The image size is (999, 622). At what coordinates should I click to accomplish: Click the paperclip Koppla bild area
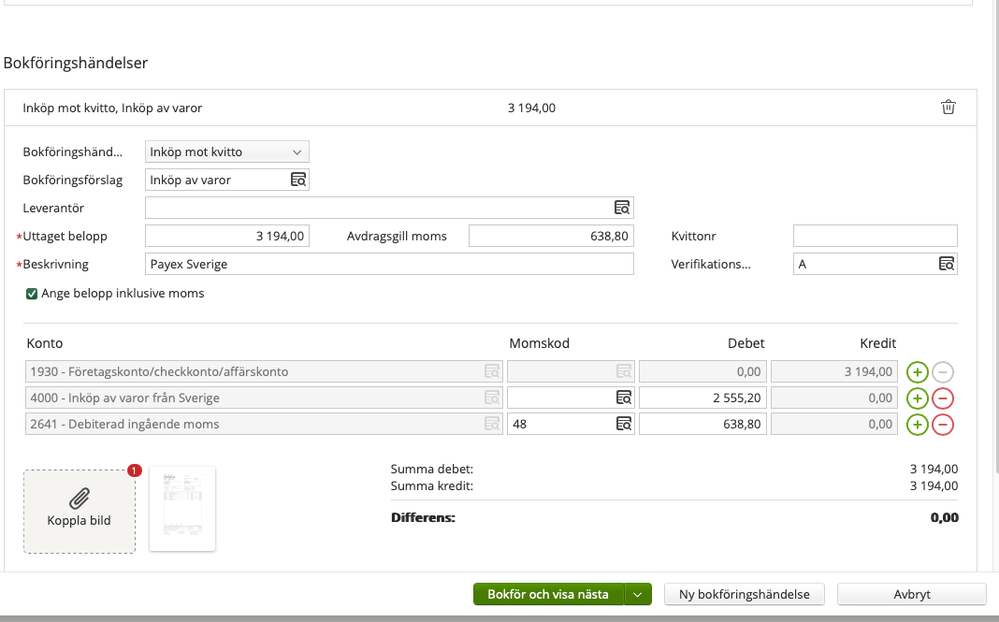tap(80, 511)
